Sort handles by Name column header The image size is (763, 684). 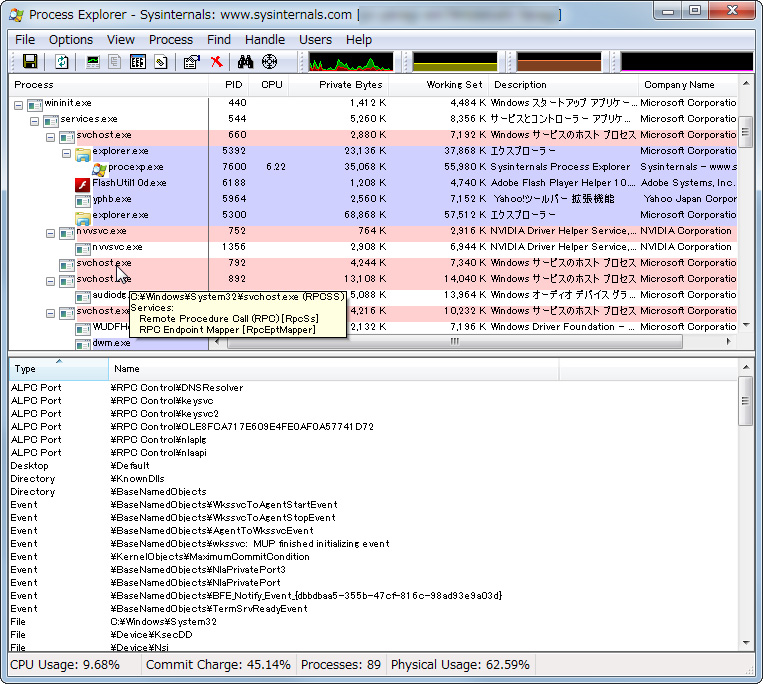[x=334, y=369]
